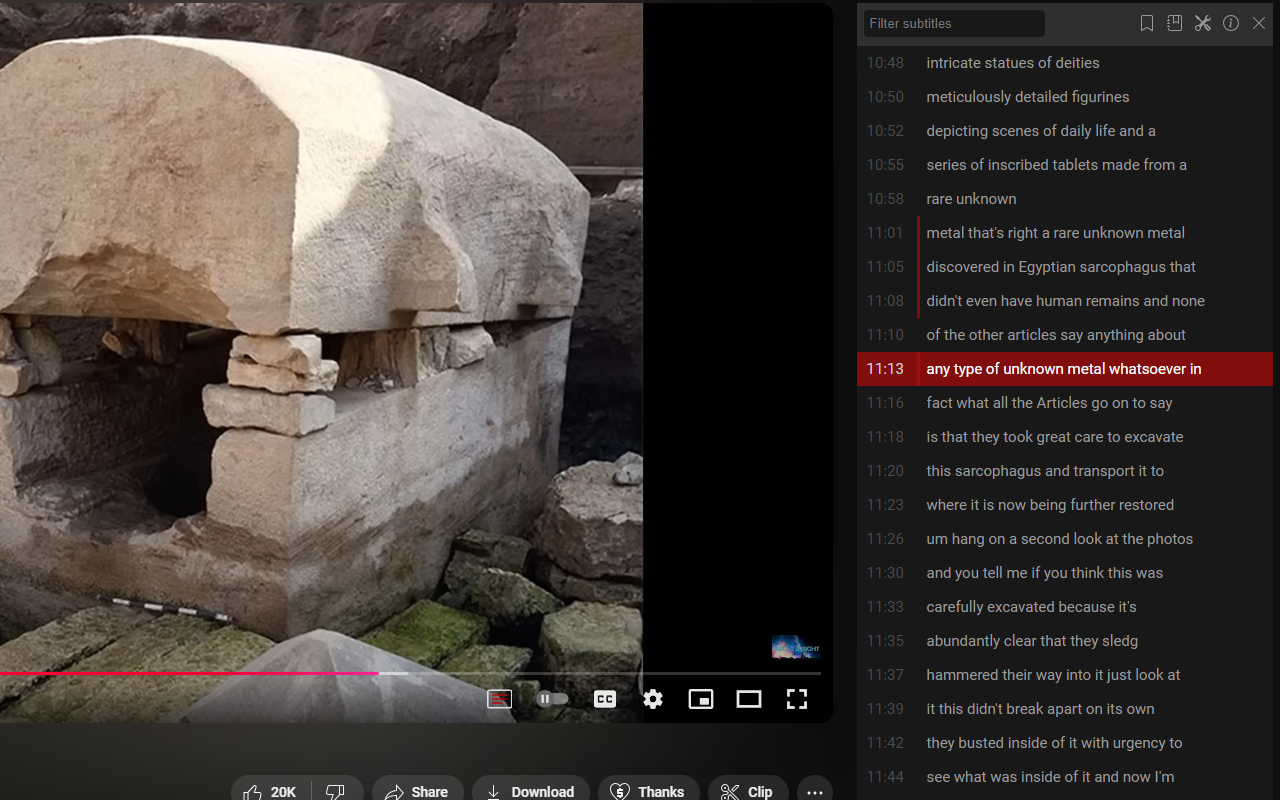Open the Share dialog
Screen dimensions: 1280x800
(x=417, y=791)
